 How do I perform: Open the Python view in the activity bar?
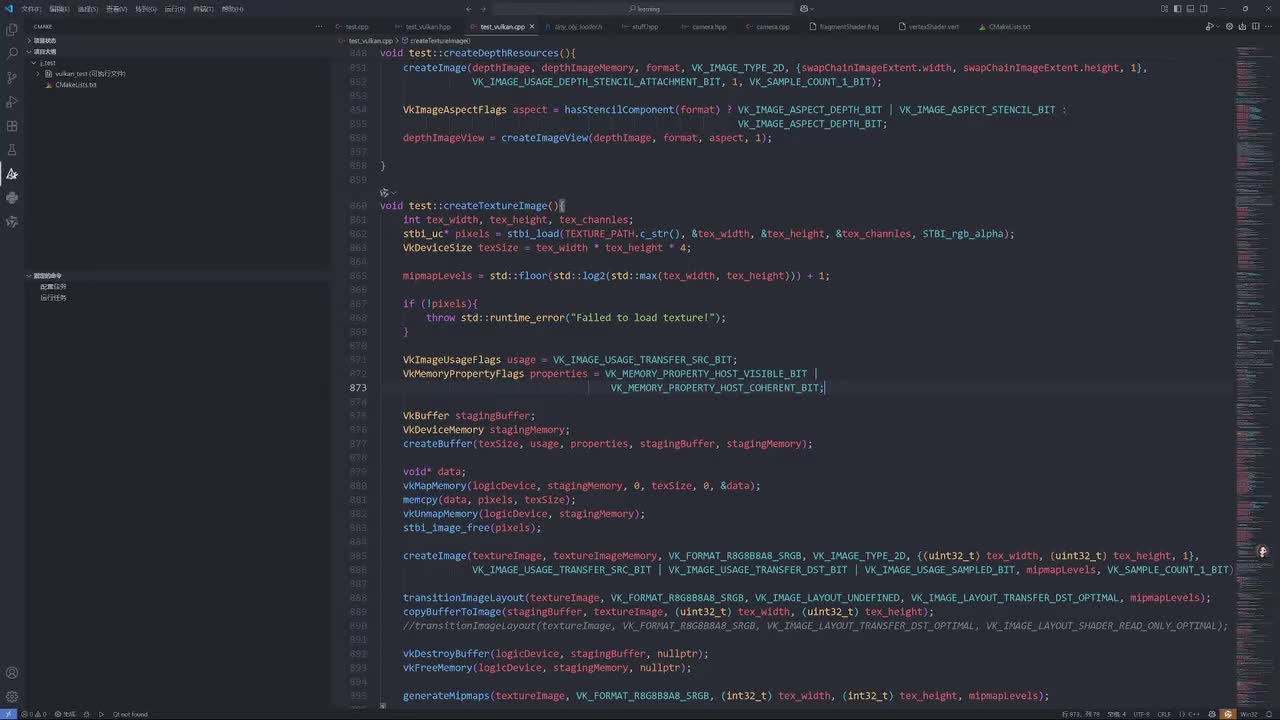coord(12,198)
